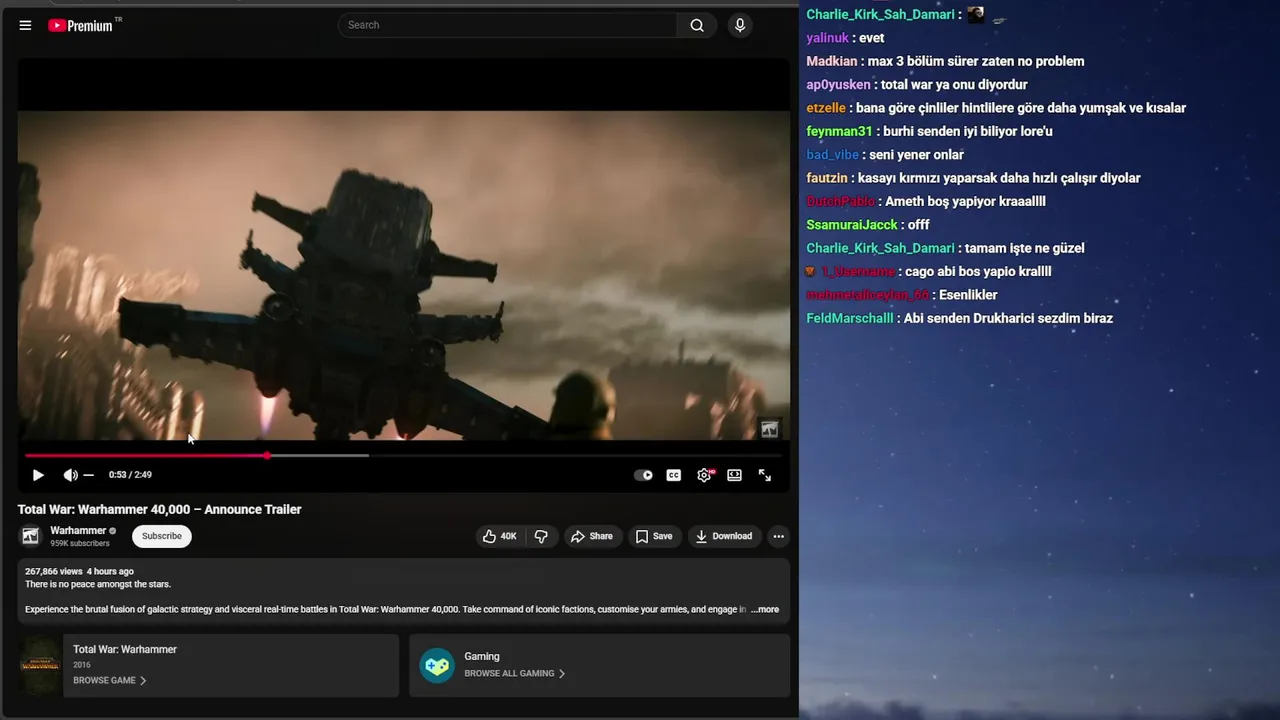Click the Search input field
This screenshot has width=1280, height=720.
pos(508,25)
